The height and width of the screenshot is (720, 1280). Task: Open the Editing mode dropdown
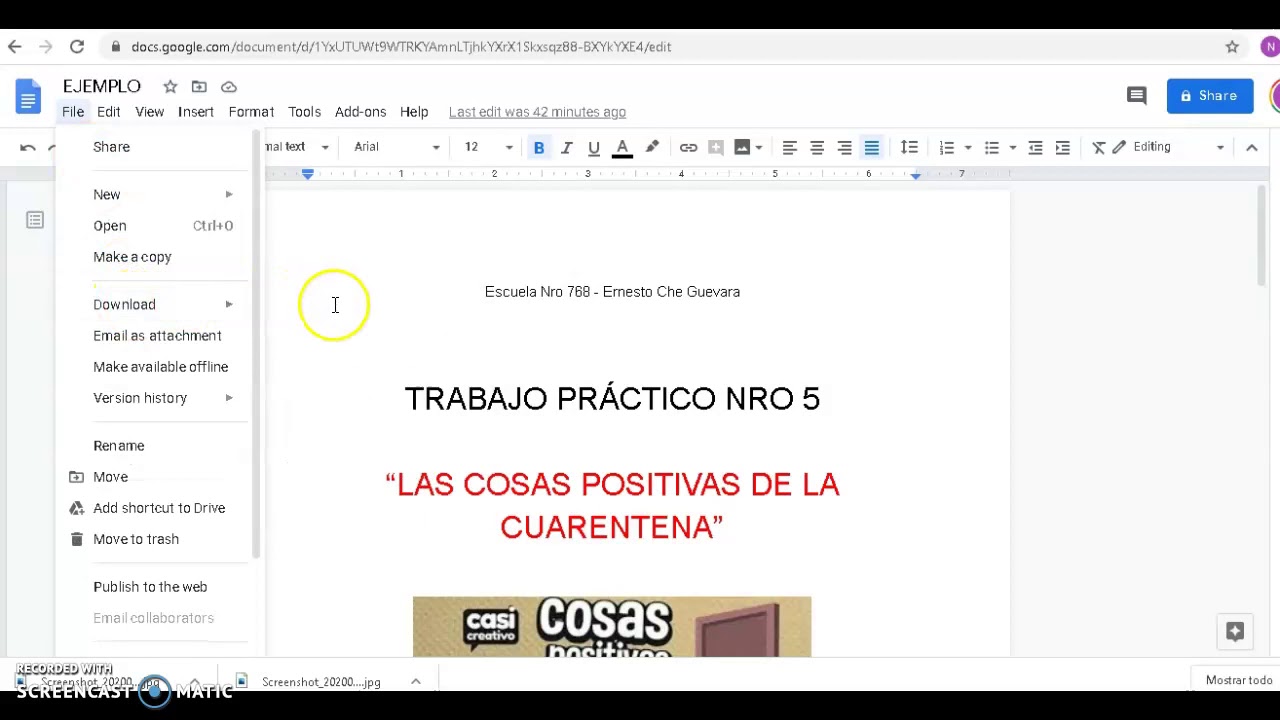pos(1168,148)
